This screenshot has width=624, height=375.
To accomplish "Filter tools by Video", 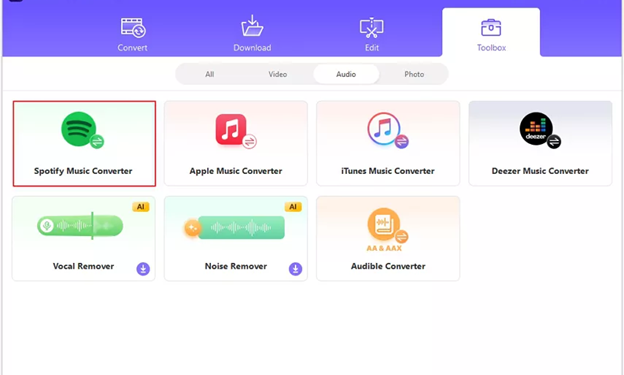I will [277, 74].
